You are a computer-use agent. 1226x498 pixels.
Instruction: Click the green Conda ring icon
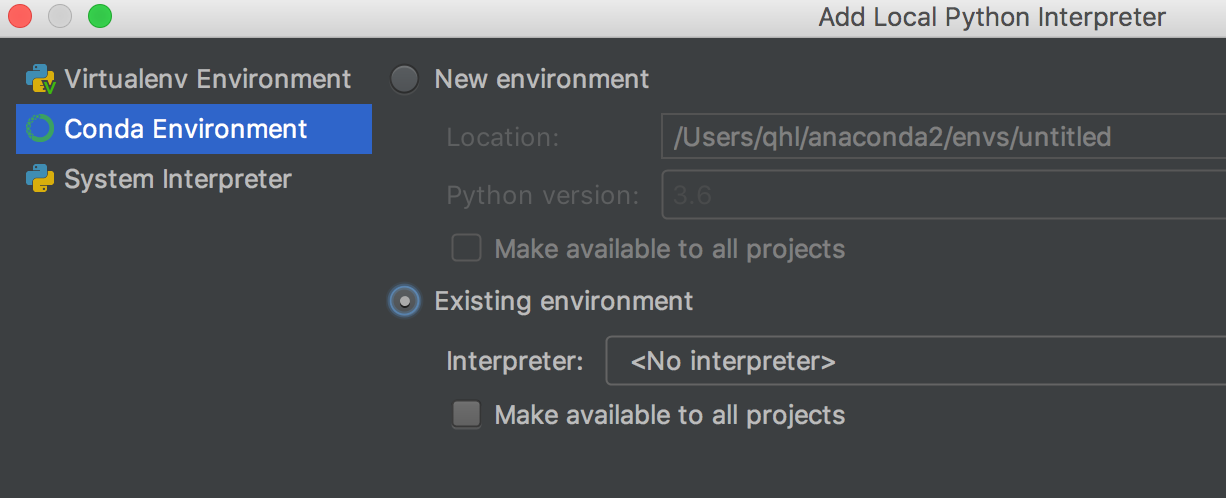click(x=40, y=129)
